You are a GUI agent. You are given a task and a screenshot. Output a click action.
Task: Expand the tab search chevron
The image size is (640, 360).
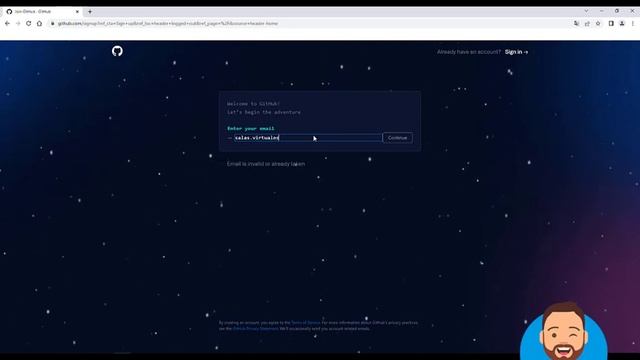click(587, 11)
